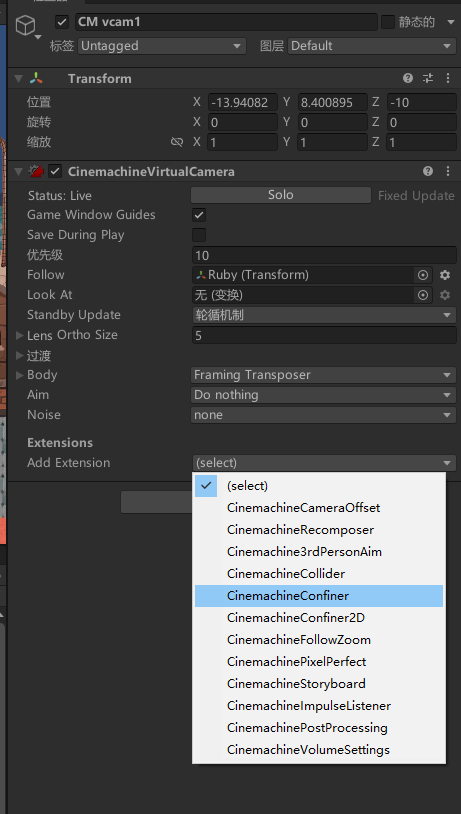Disable the CM vcam1 active checkbox
The width and height of the screenshot is (461, 814).
pyautogui.click(x=62, y=22)
